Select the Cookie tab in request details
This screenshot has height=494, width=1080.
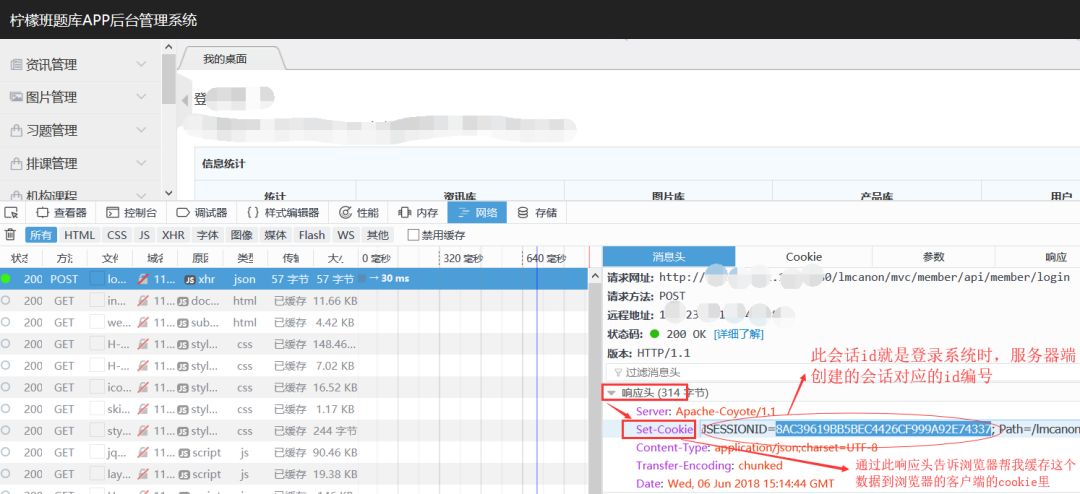804,257
